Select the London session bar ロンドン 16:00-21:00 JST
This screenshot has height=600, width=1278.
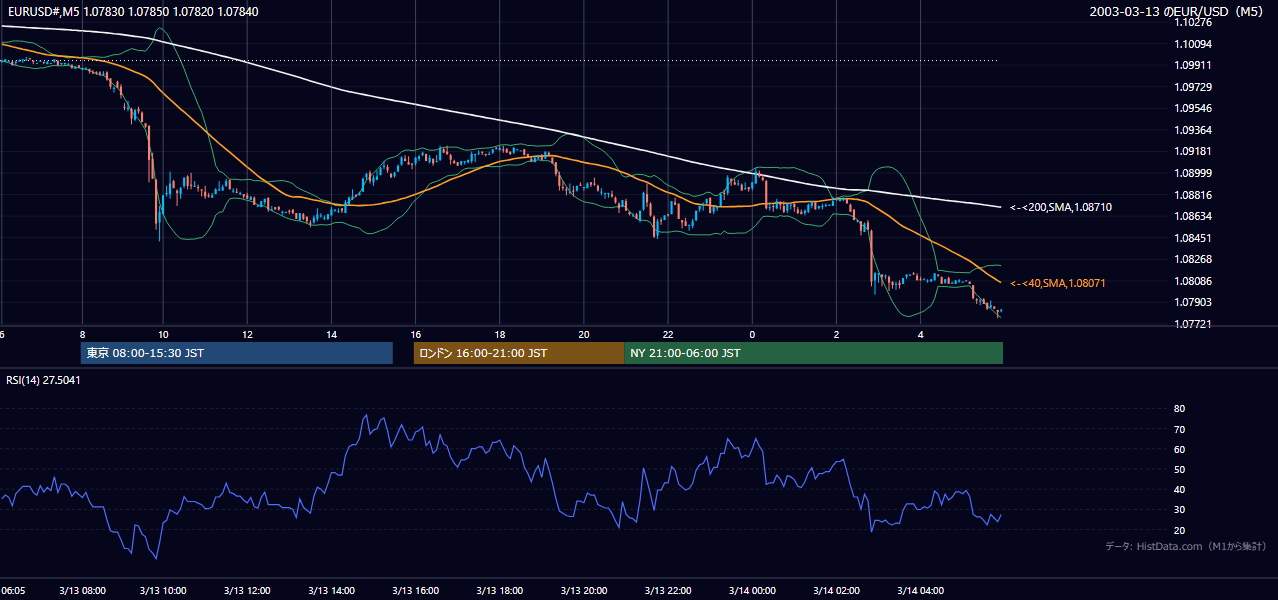pos(519,353)
